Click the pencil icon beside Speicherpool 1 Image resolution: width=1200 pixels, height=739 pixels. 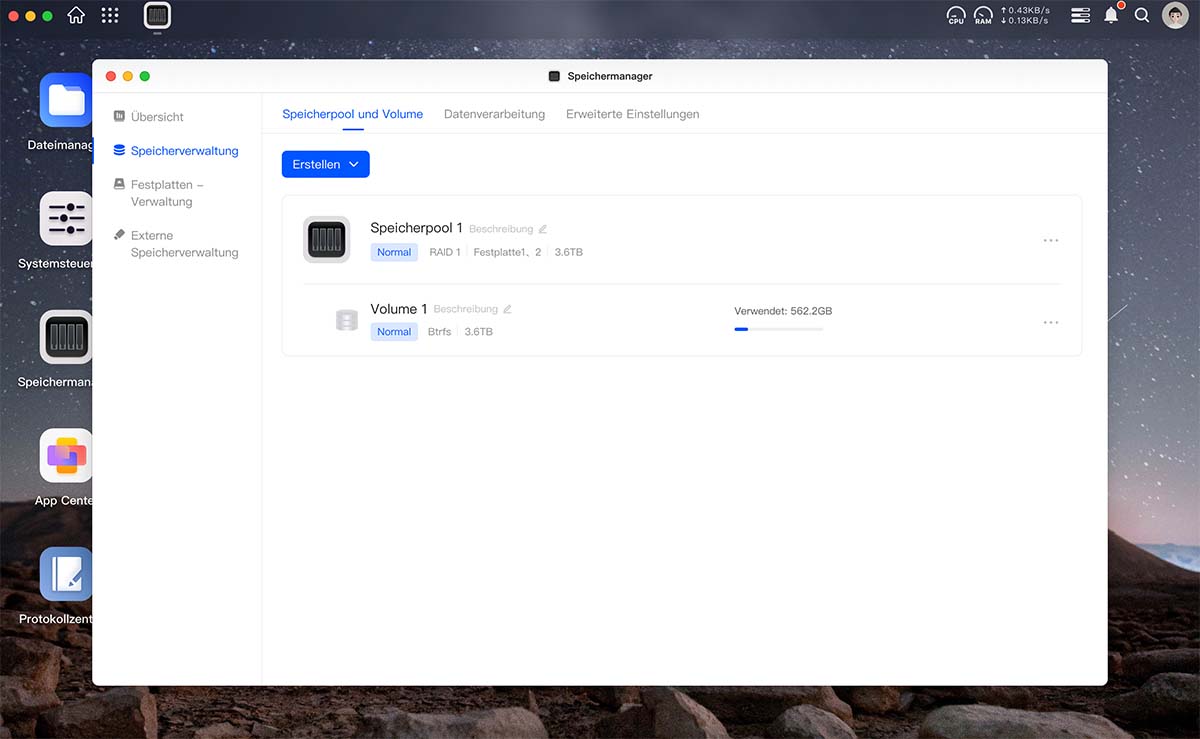[543, 229]
